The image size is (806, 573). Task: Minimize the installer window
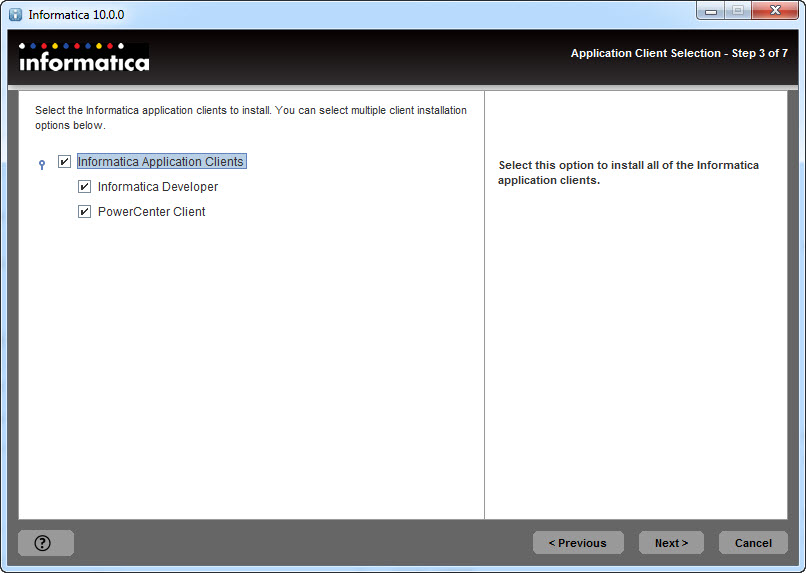click(711, 11)
